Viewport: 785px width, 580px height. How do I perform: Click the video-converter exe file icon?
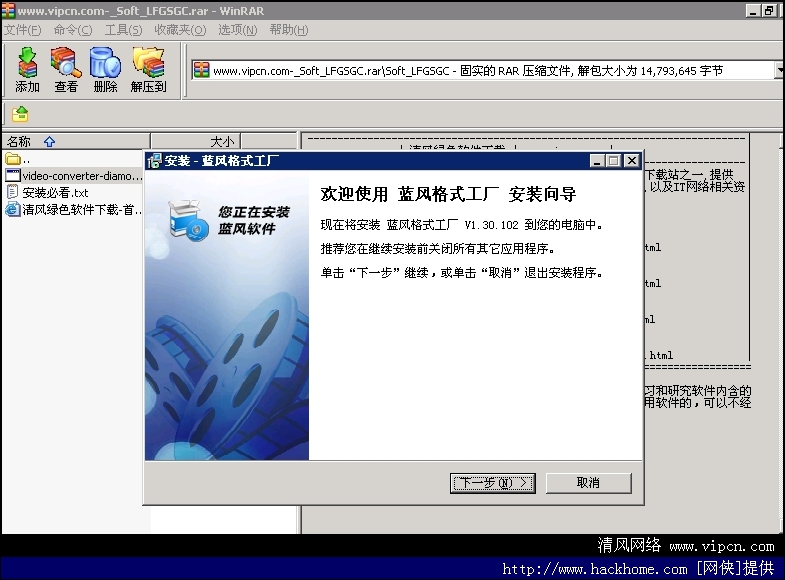click(13, 176)
